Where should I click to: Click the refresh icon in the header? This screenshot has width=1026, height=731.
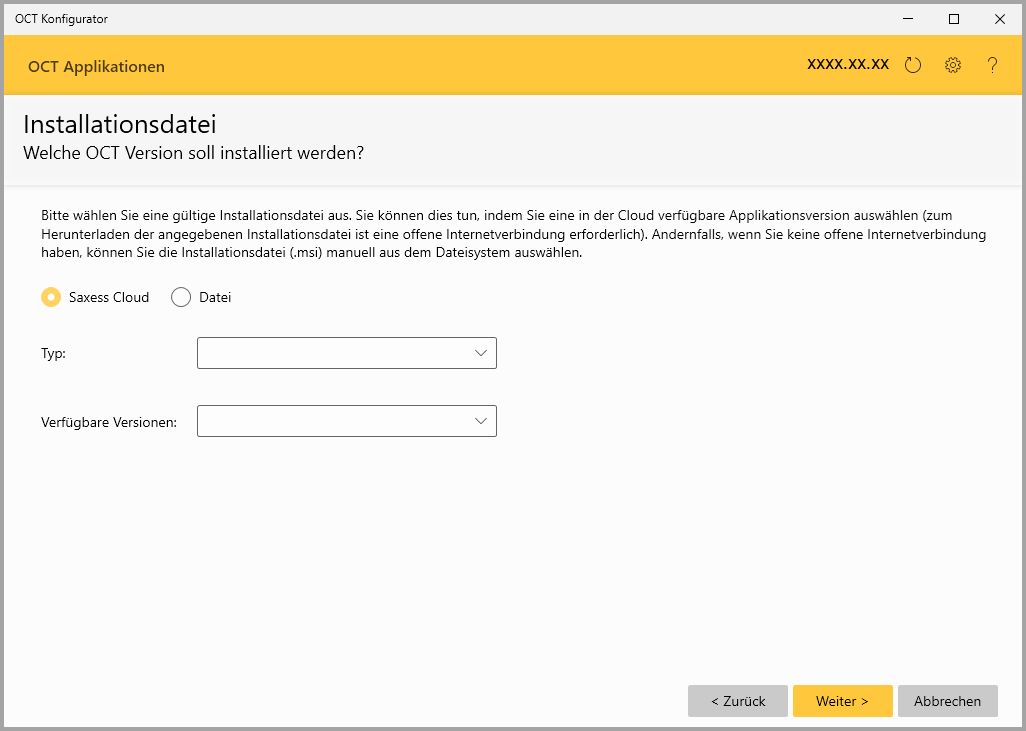tap(912, 65)
